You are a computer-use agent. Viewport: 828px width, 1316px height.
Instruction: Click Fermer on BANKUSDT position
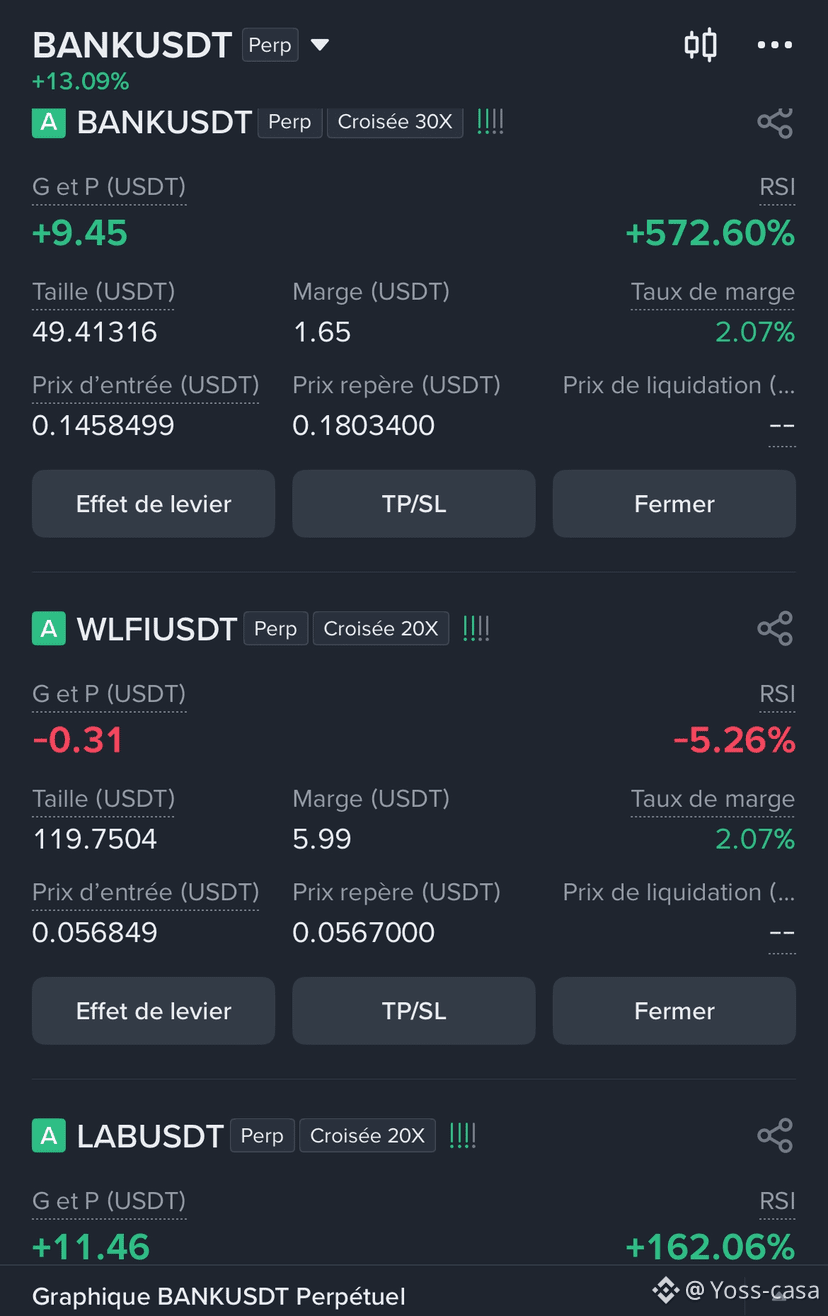tap(674, 504)
